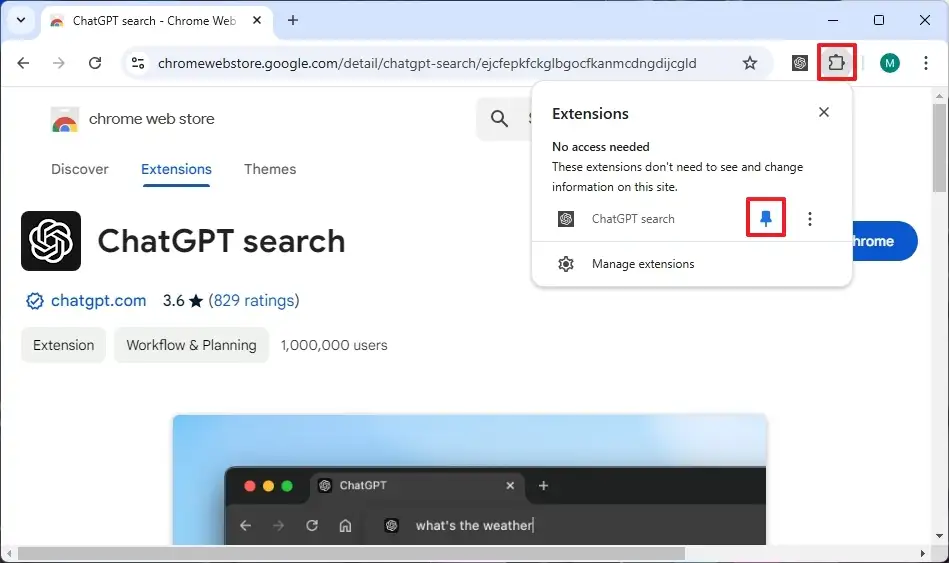949x563 pixels.
Task: Switch to the Themes tab
Action: [270, 169]
